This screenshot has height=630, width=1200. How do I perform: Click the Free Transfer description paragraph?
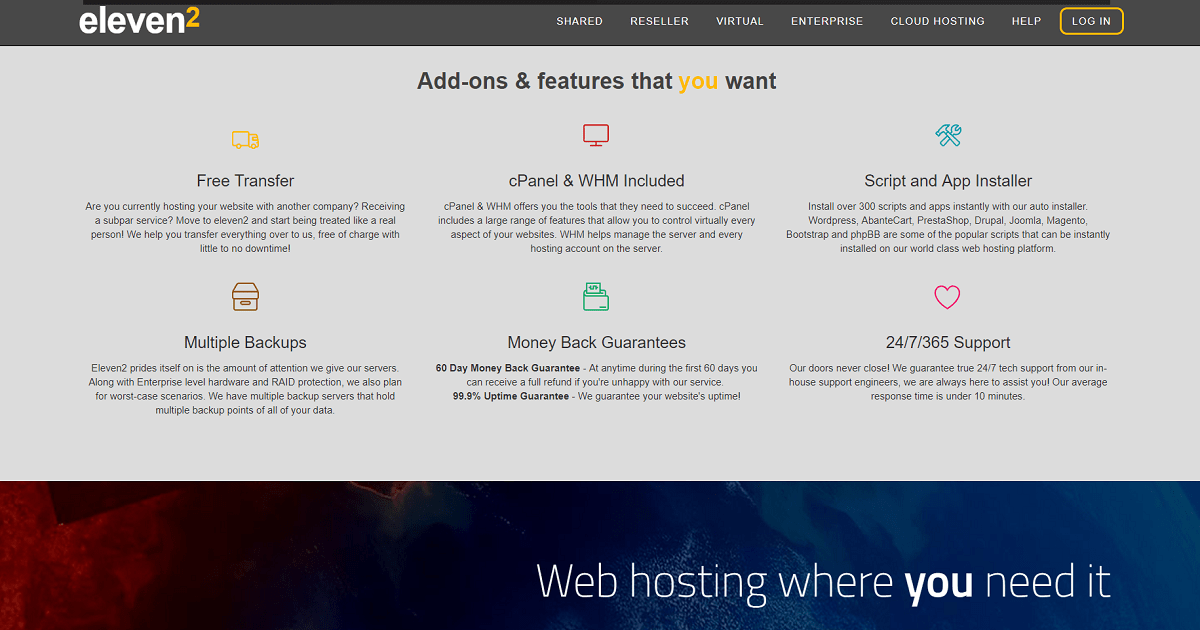(x=245, y=227)
